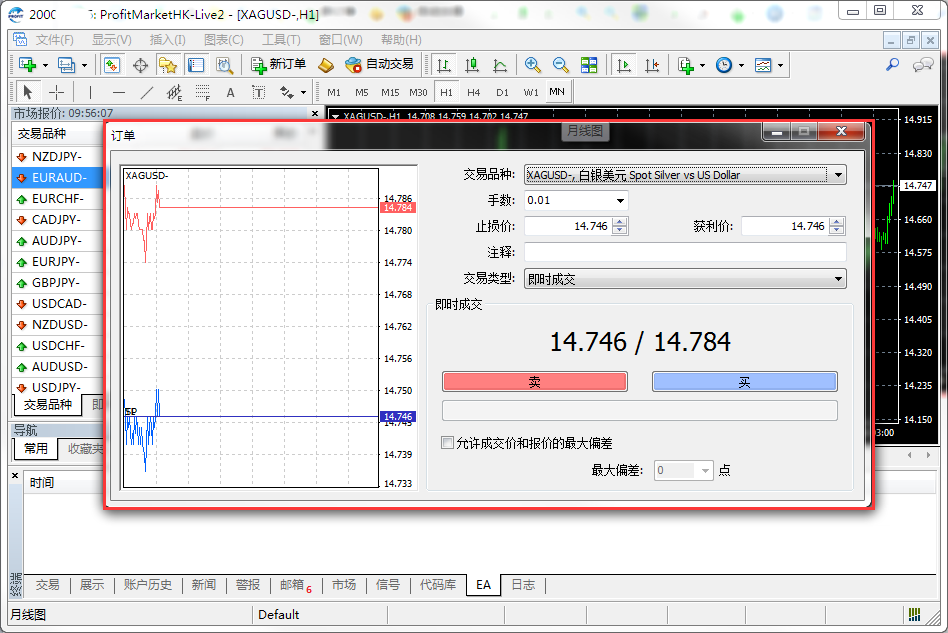Open the search magnifier icon
Image resolution: width=948 pixels, height=633 pixels.
[x=892, y=65]
